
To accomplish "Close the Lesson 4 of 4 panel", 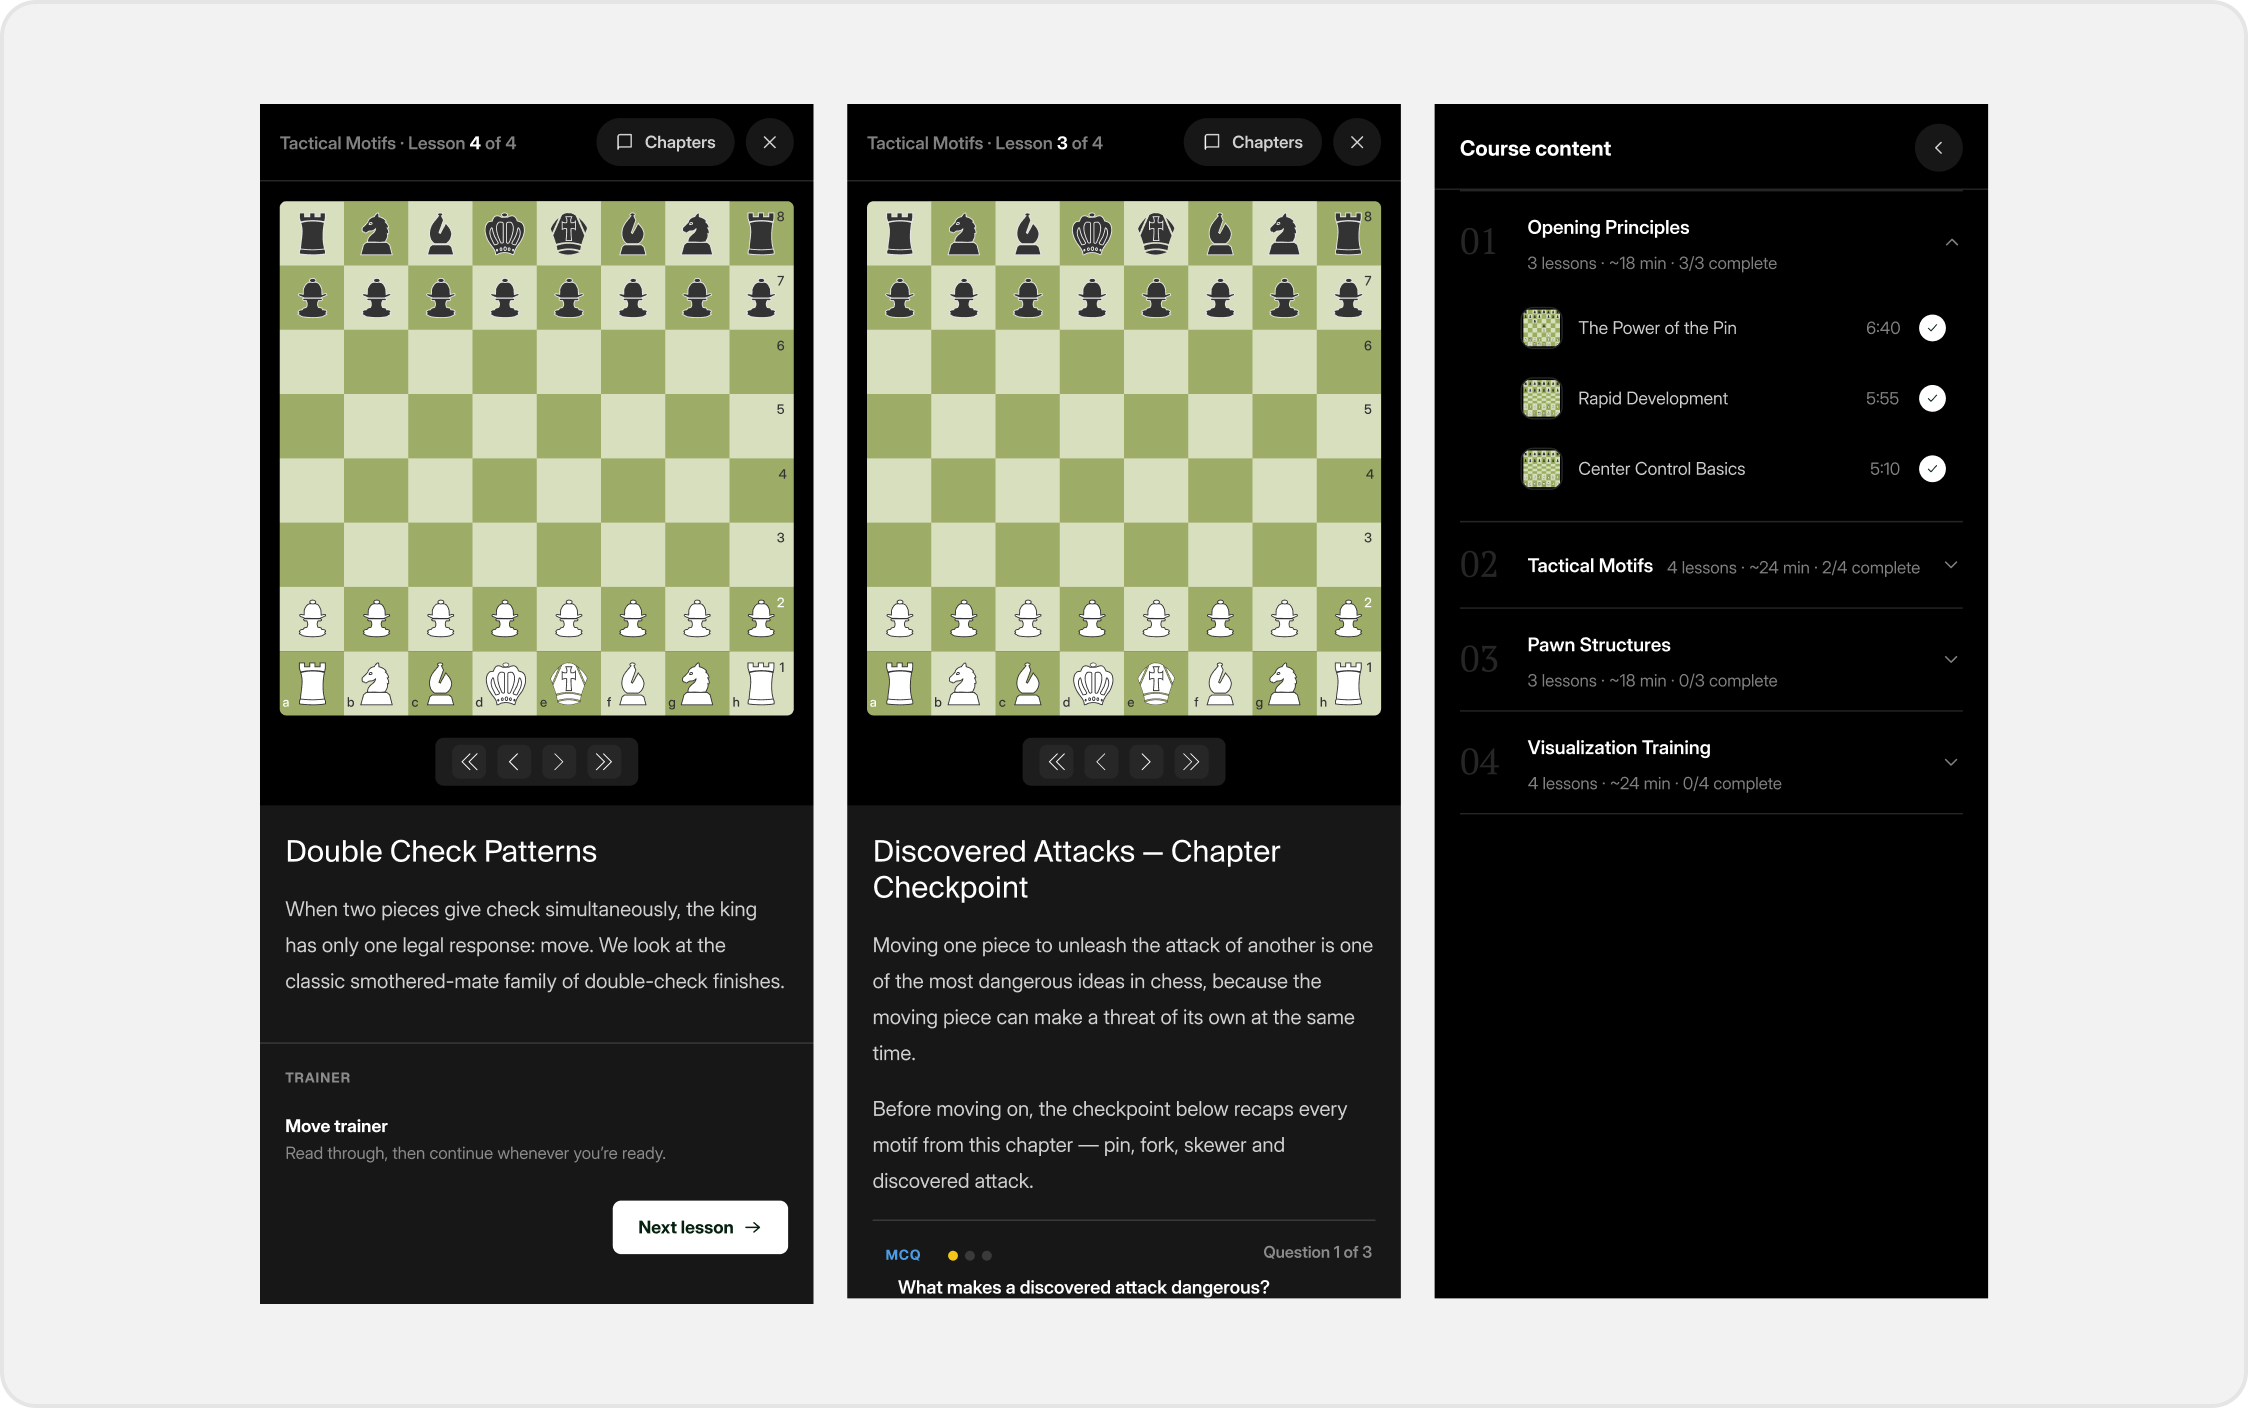I will coord(770,142).
